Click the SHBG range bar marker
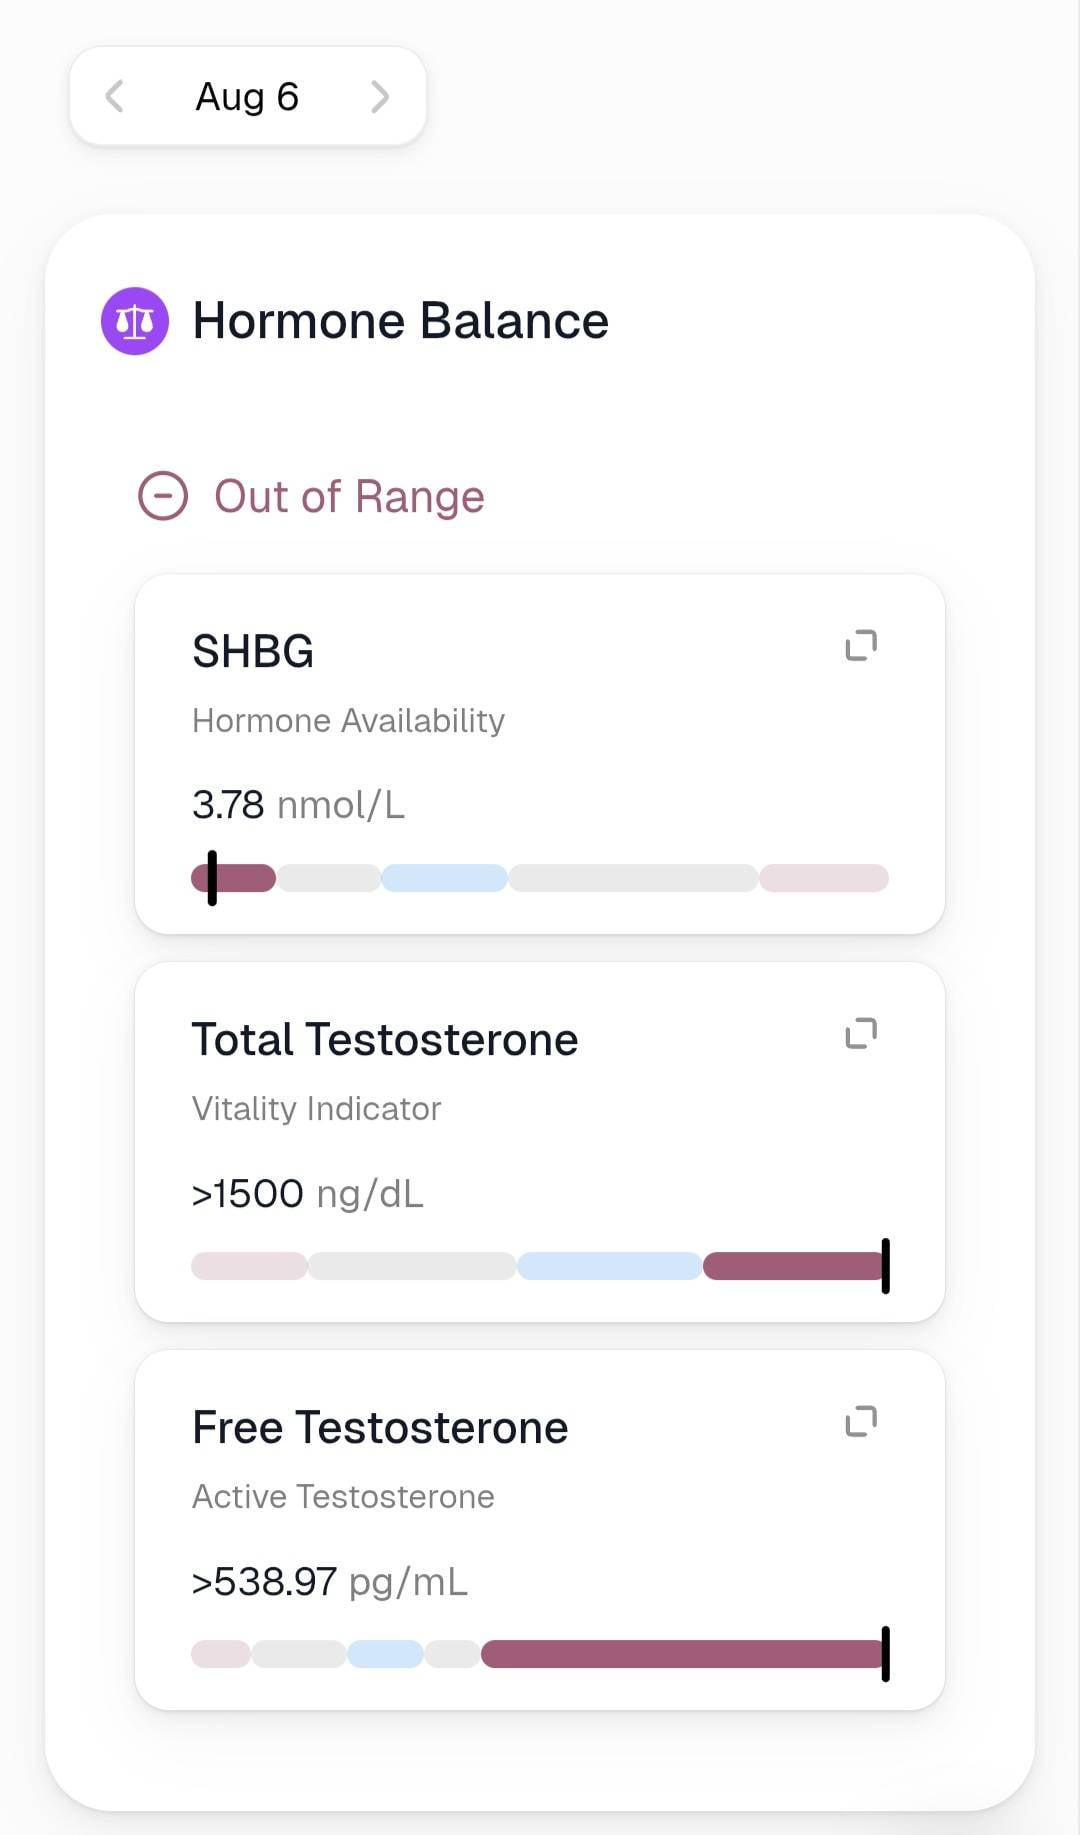Screen dimensions: 1080x1835 (212, 878)
